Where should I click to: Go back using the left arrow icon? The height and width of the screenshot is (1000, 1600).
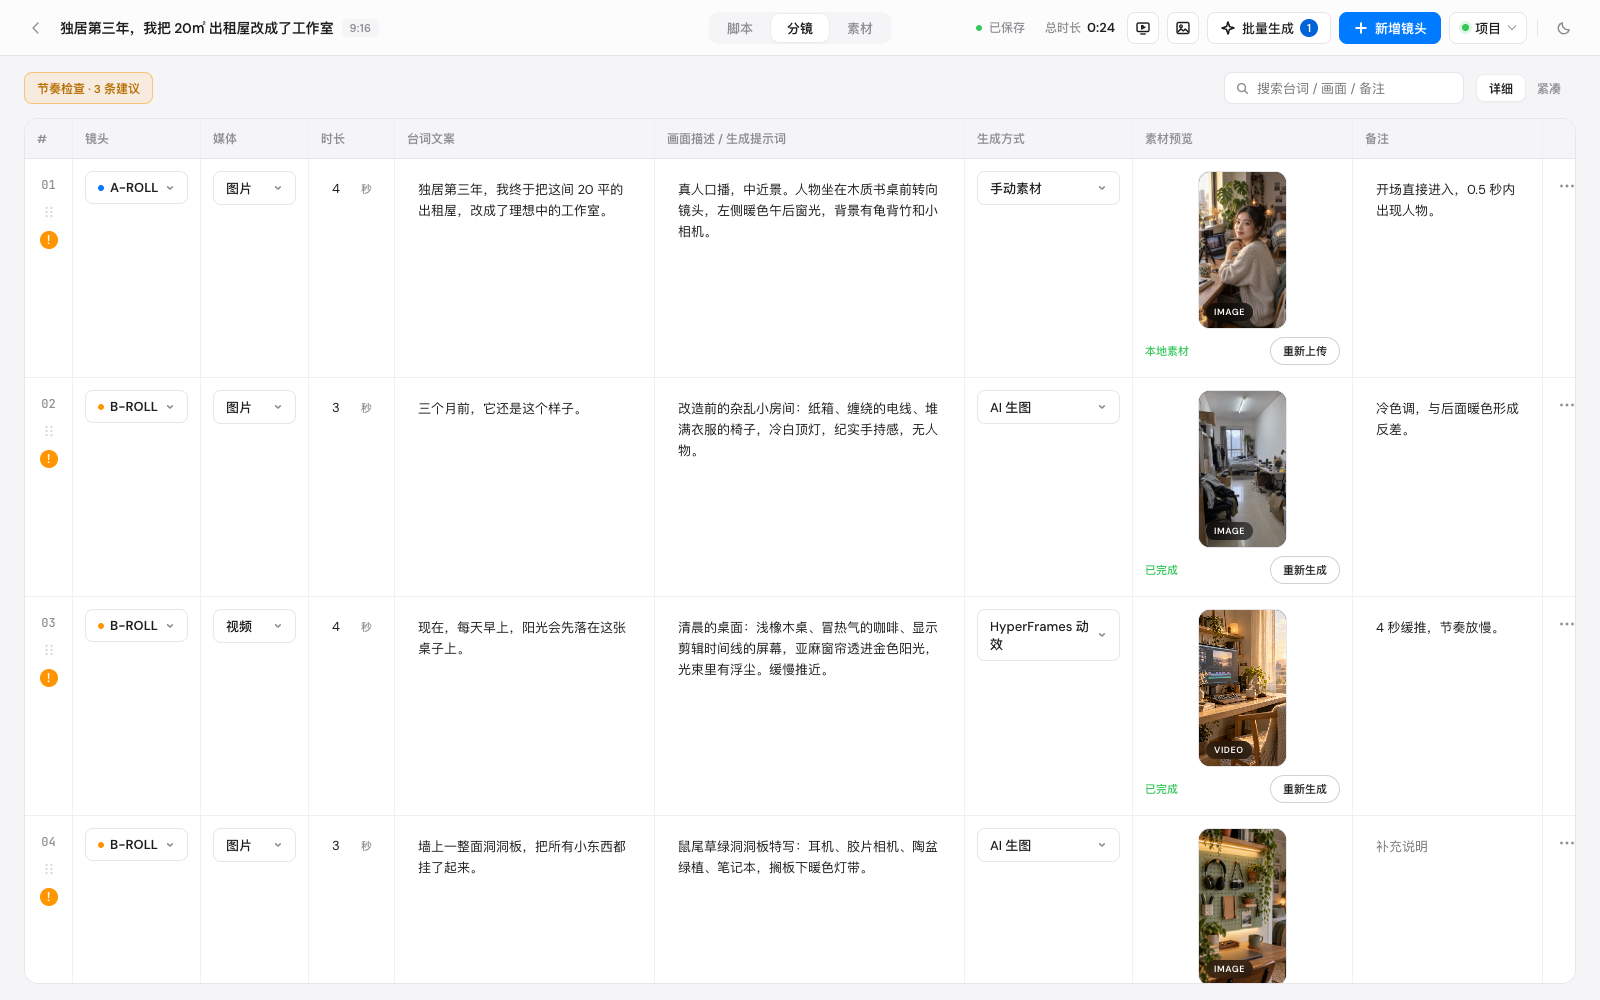[x=36, y=28]
